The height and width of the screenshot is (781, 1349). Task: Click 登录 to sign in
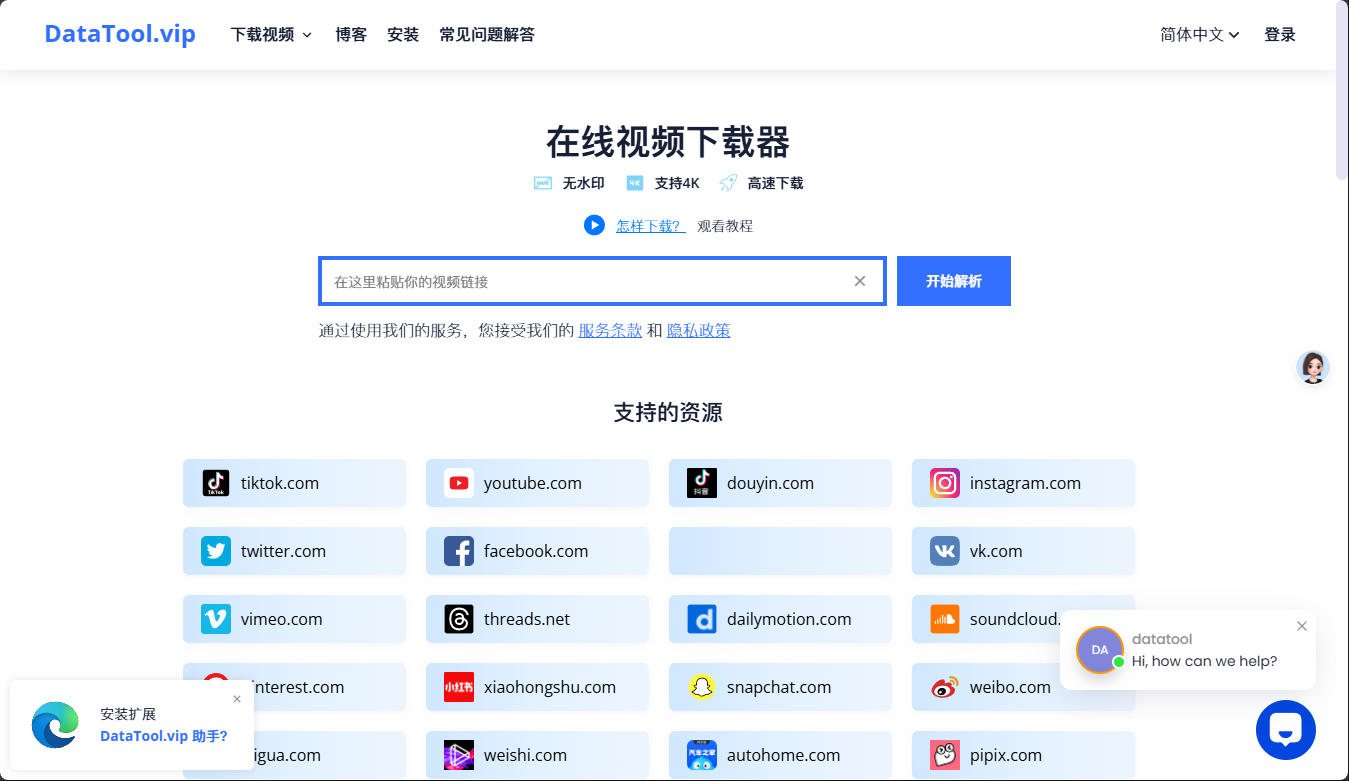[x=1280, y=35]
